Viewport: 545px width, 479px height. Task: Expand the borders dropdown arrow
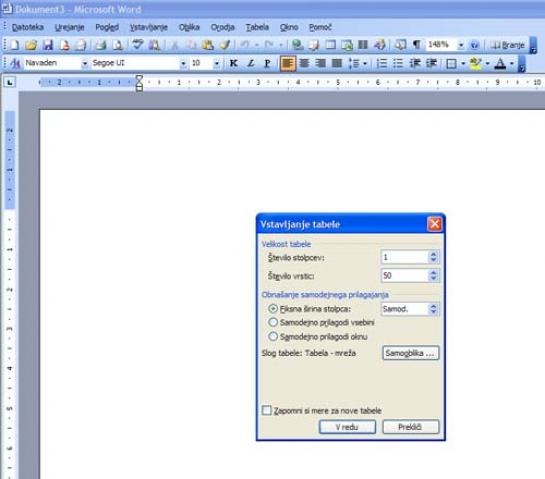click(463, 64)
